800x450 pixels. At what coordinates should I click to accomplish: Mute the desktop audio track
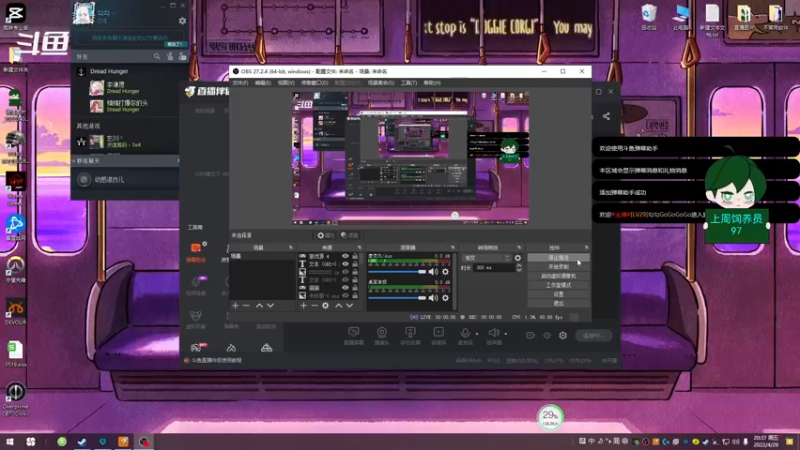(x=433, y=298)
